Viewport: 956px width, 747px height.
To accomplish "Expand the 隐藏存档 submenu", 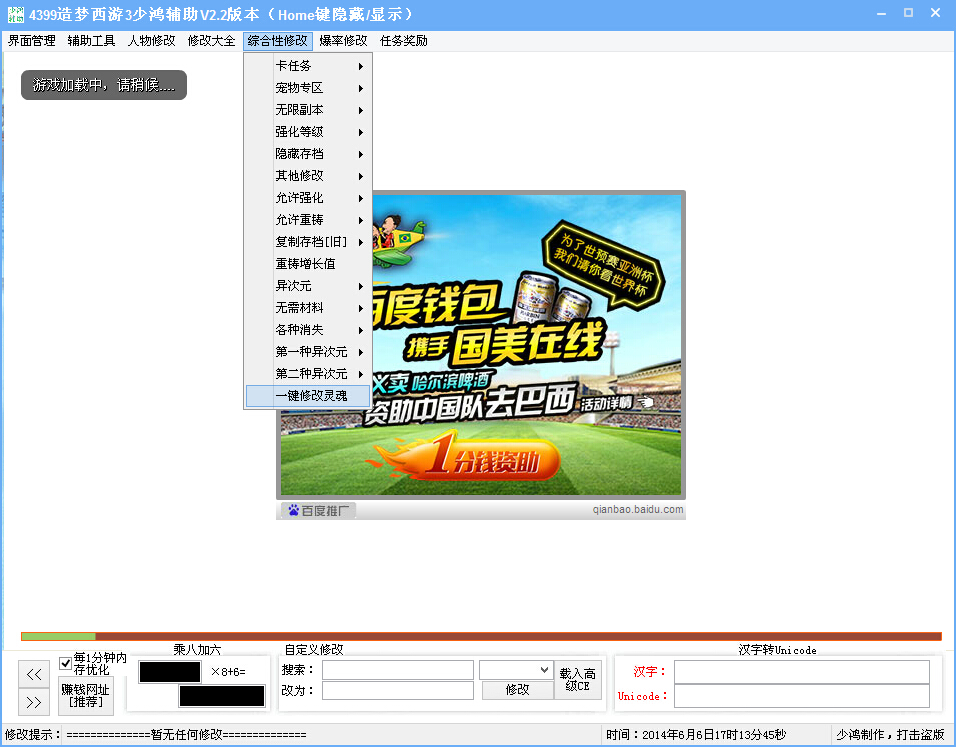I will [x=308, y=154].
